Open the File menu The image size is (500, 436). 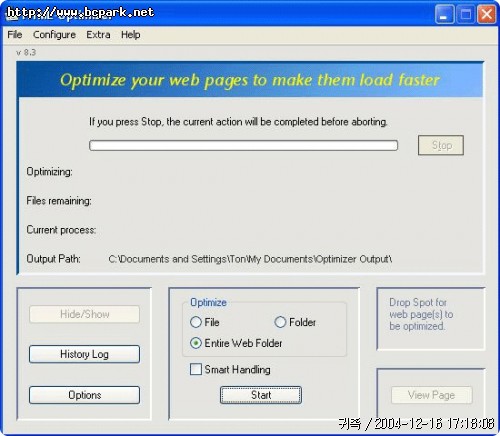(x=15, y=35)
